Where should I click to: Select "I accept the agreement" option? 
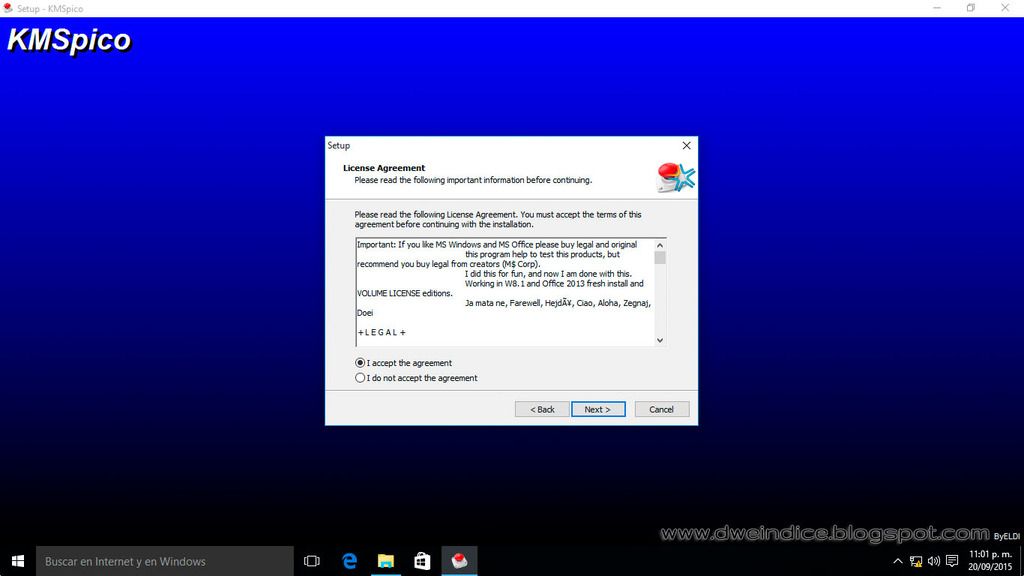click(361, 363)
